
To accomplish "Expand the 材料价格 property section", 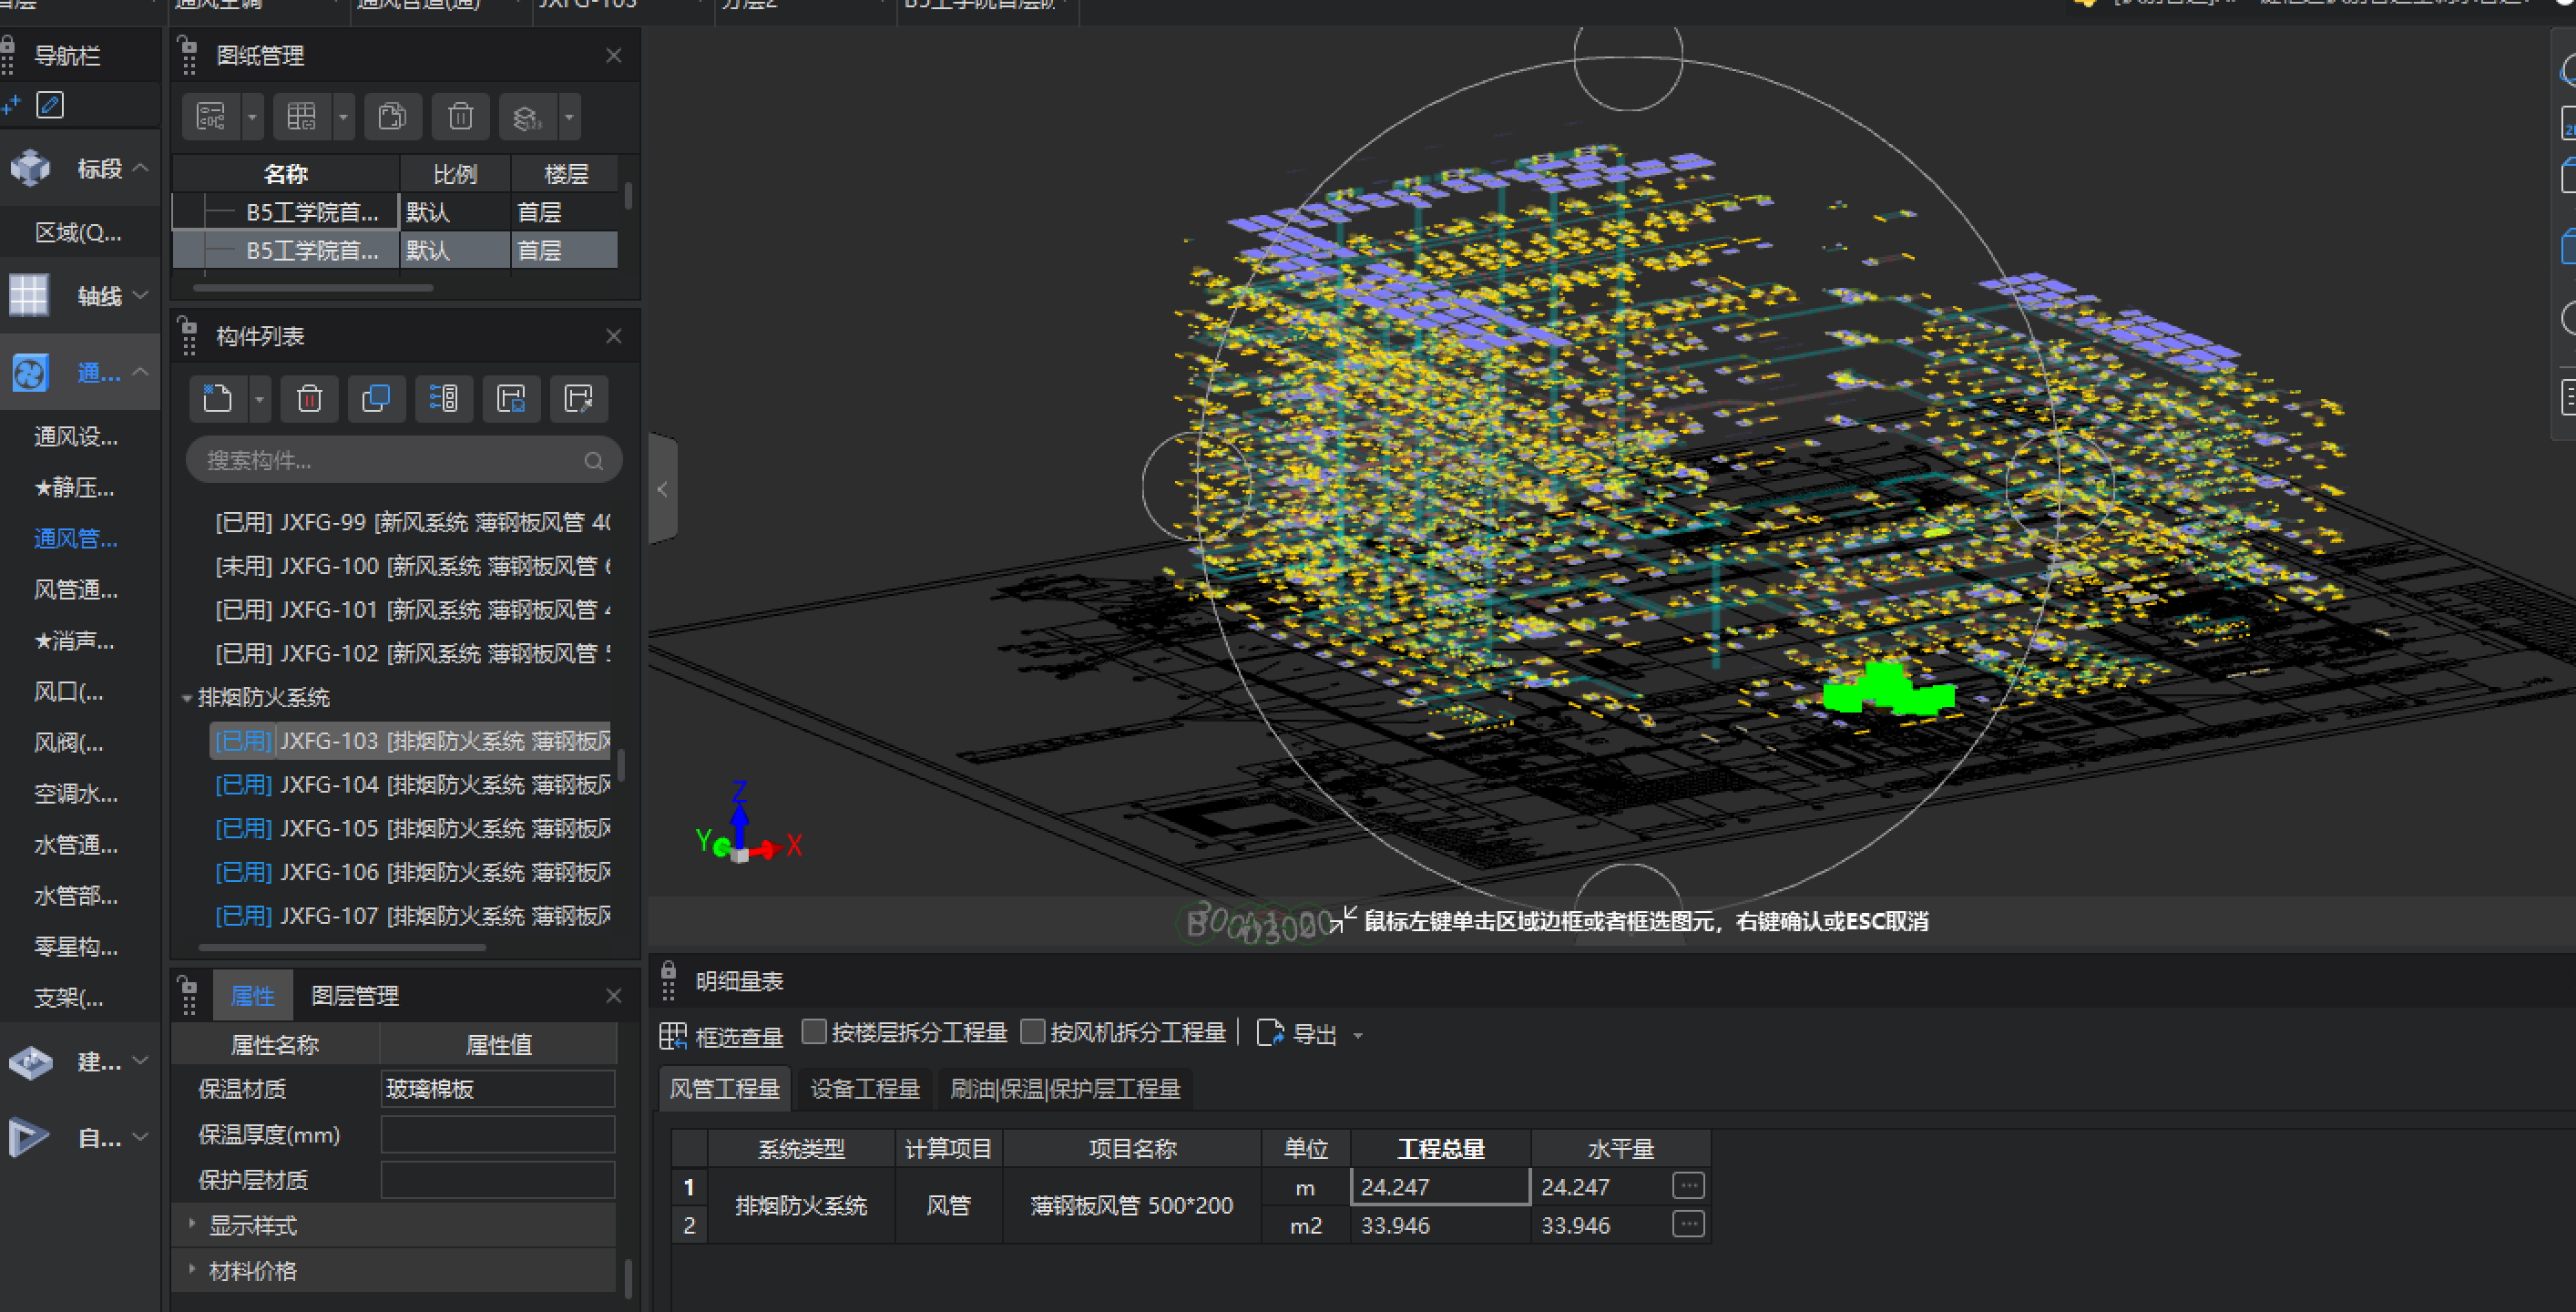I will 192,1269.
